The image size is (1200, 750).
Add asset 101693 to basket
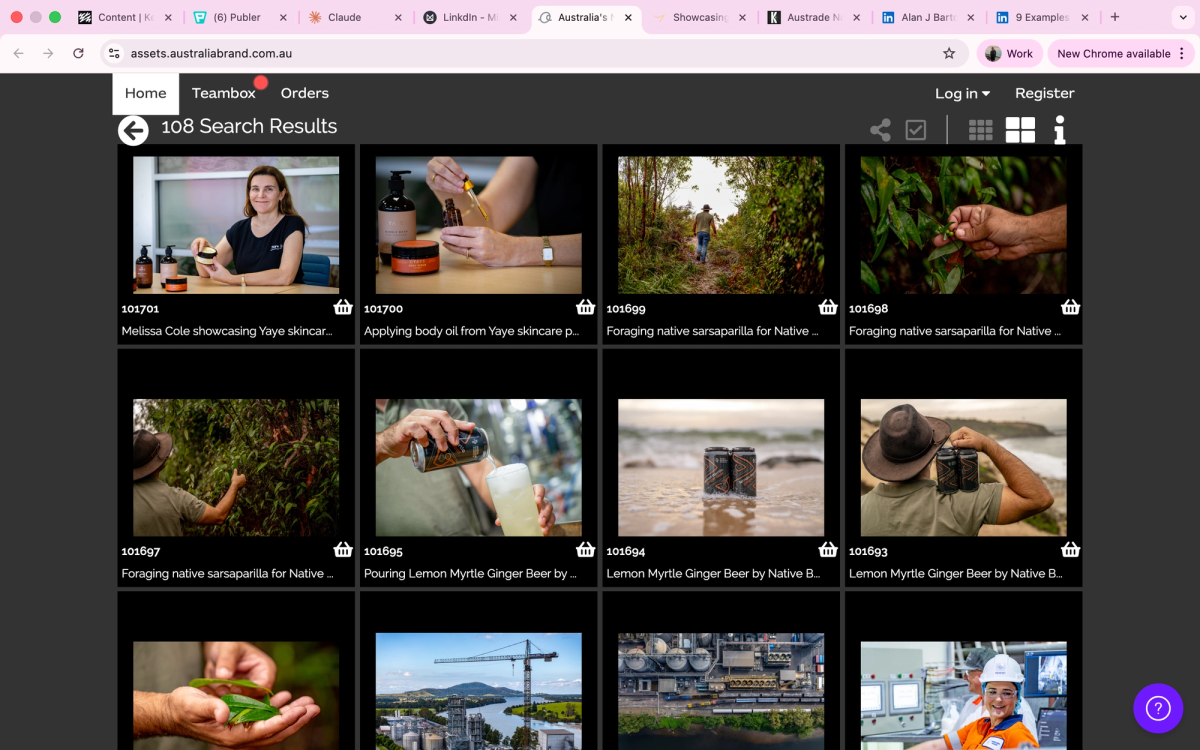[x=1071, y=549]
